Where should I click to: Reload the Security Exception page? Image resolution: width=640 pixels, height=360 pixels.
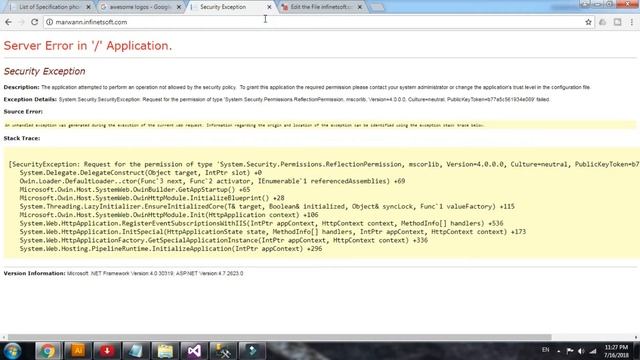(x=34, y=22)
